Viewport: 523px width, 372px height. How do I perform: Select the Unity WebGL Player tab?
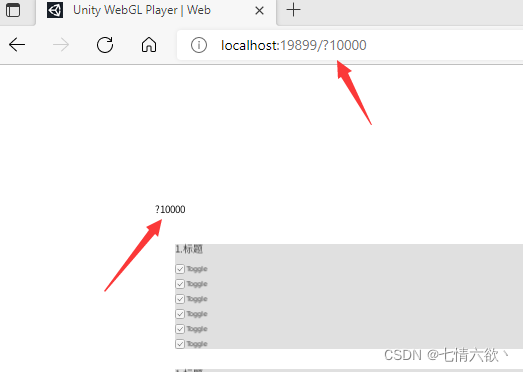pyautogui.click(x=156, y=11)
